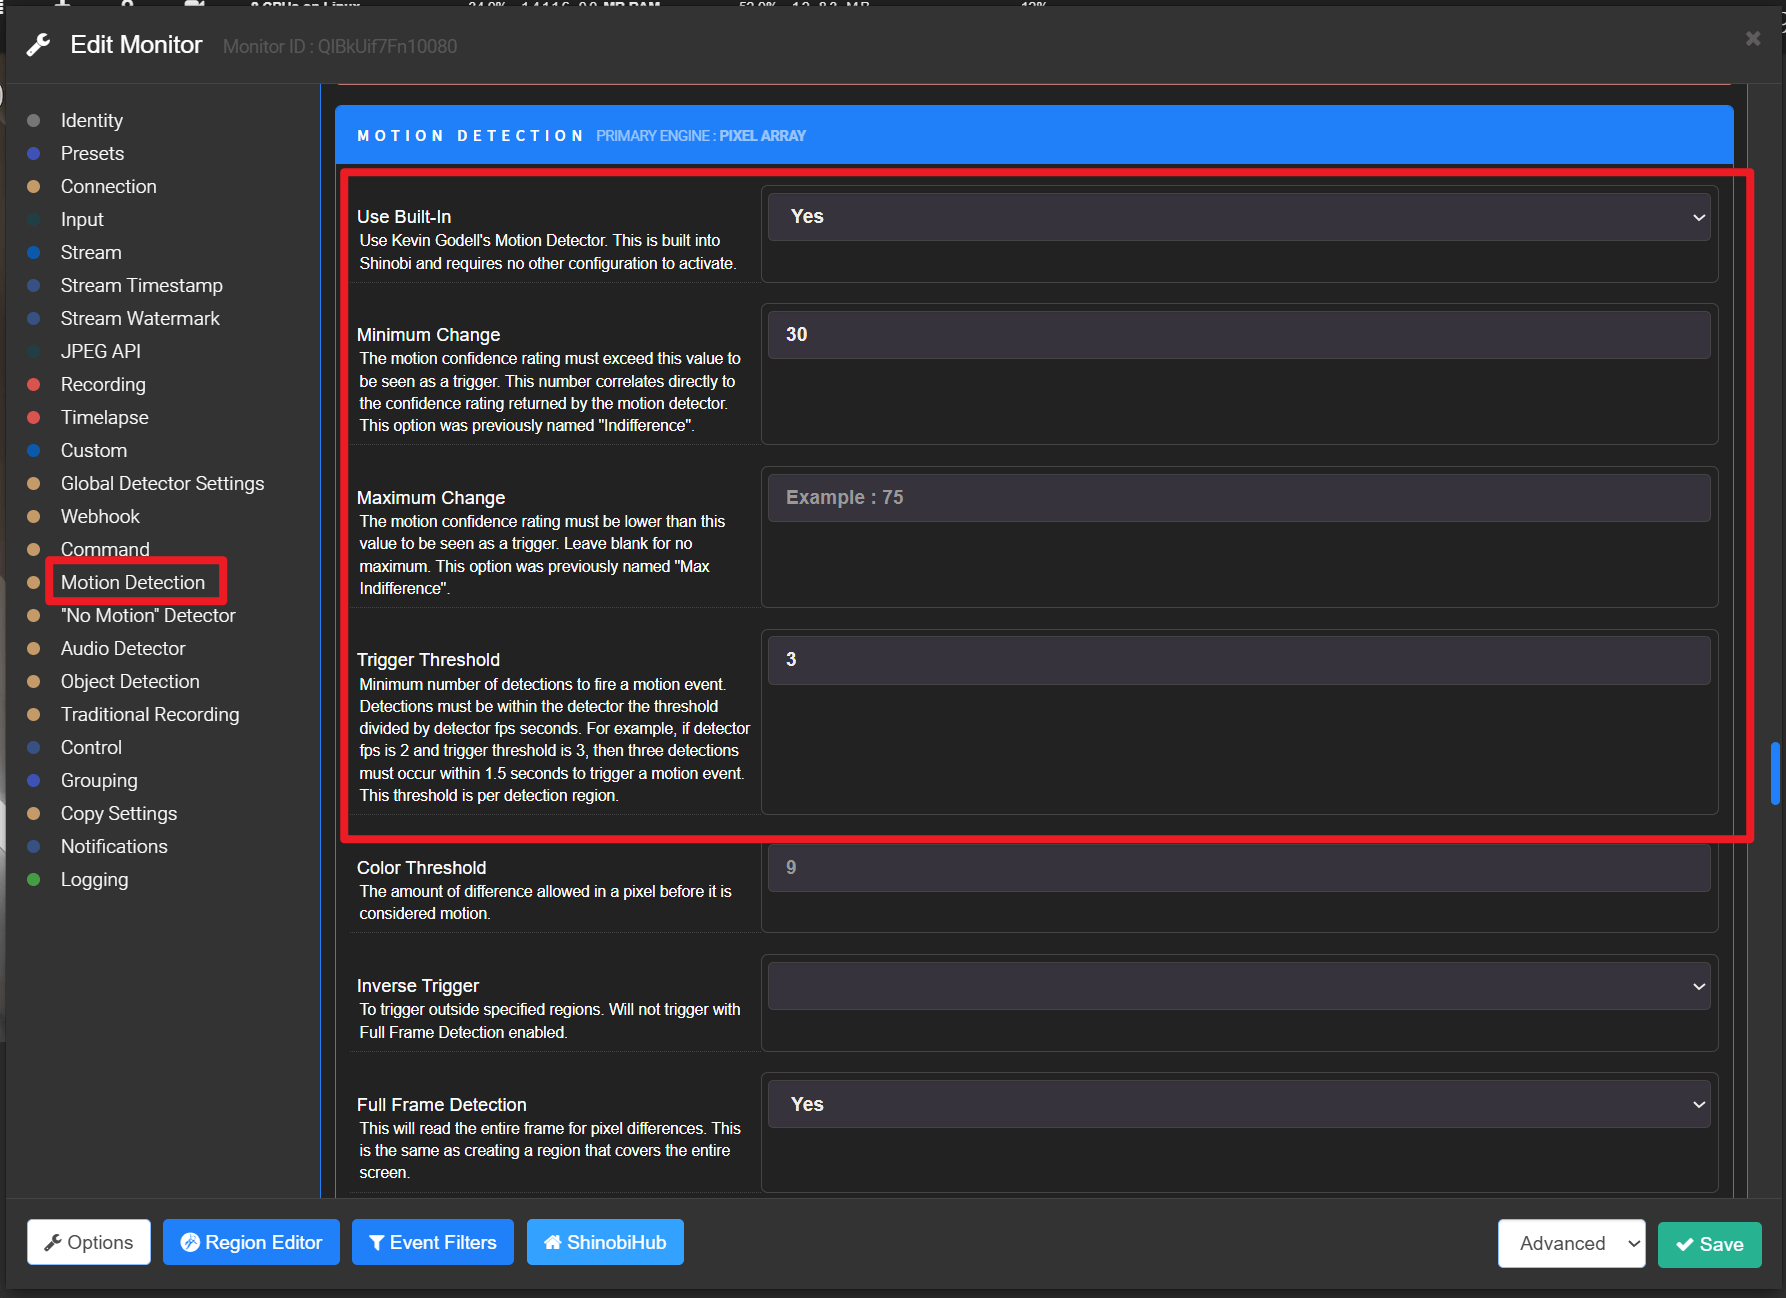Open the Control section

91,747
